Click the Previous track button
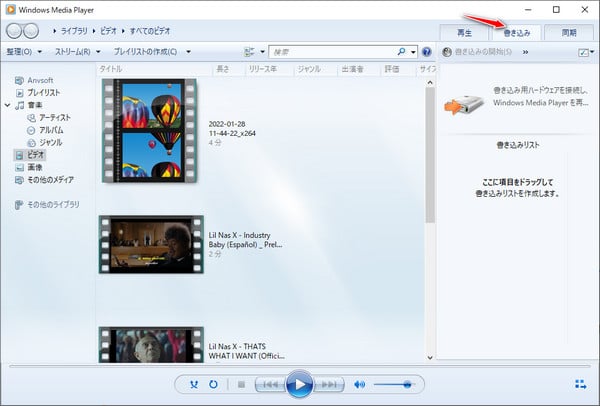Viewport: 600px width, 406px height. coord(271,384)
